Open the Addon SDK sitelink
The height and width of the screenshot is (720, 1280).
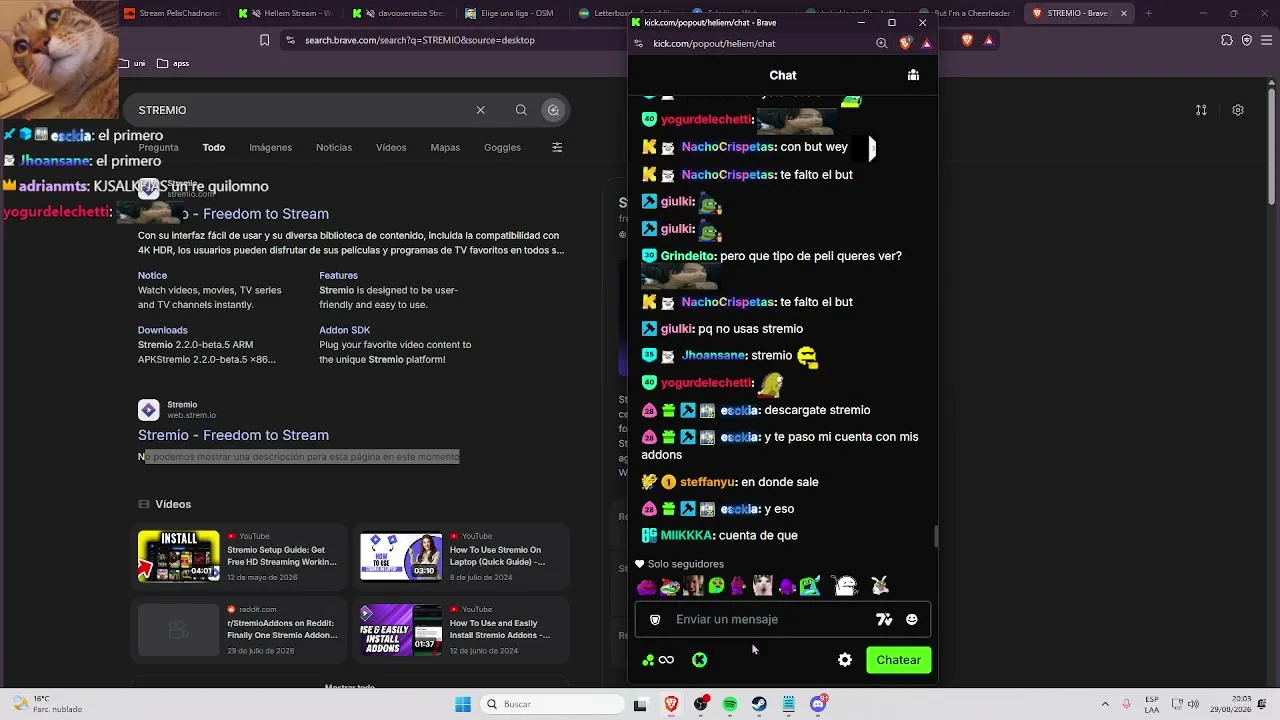[x=345, y=330]
